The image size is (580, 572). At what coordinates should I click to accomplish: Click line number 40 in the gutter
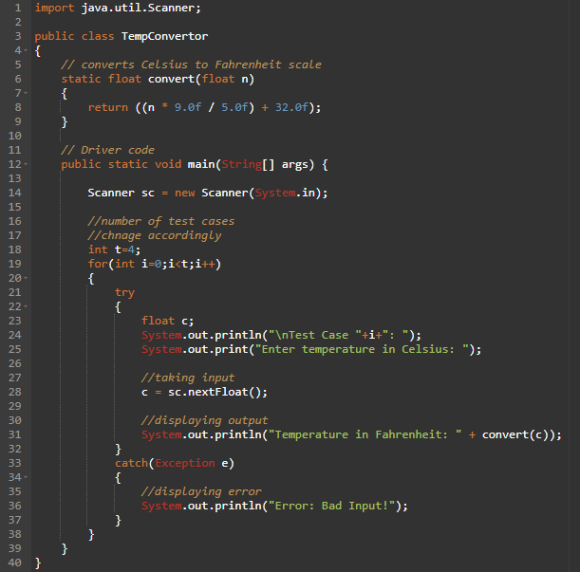click(x=15, y=563)
